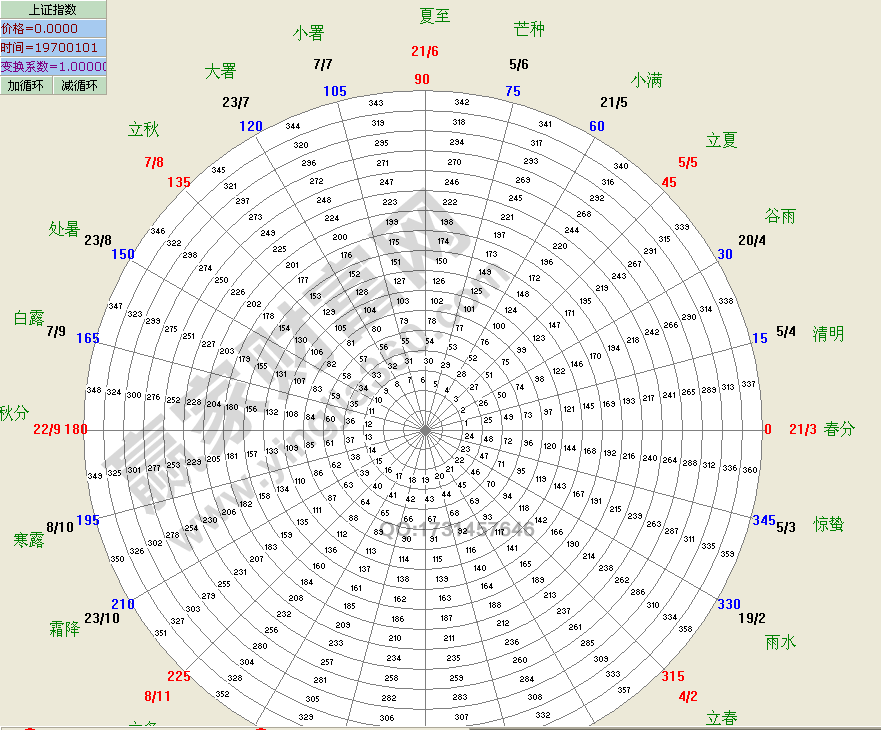The image size is (881, 730).
Task: Click the 清明 solar term label
Action: click(828, 333)
